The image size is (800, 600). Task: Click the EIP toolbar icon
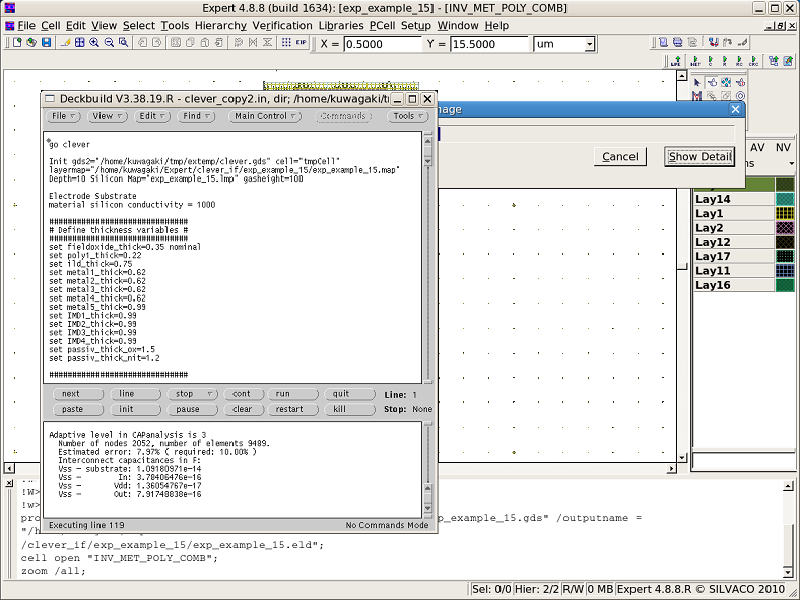click(299, 43)
